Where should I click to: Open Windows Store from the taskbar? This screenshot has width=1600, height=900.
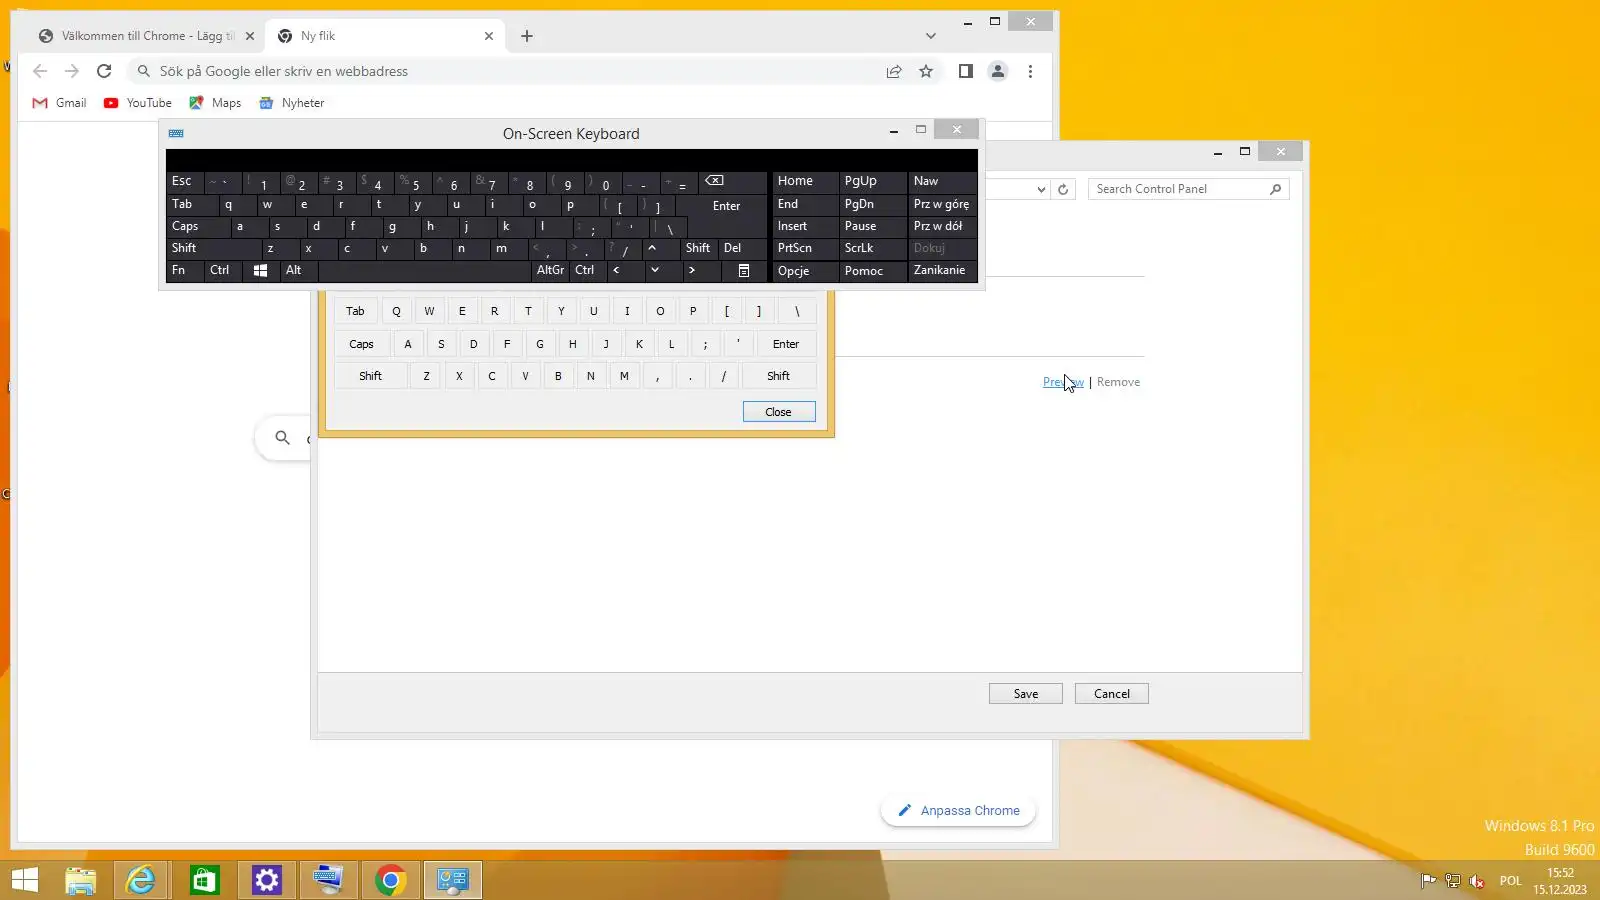(x=204, y=880)
